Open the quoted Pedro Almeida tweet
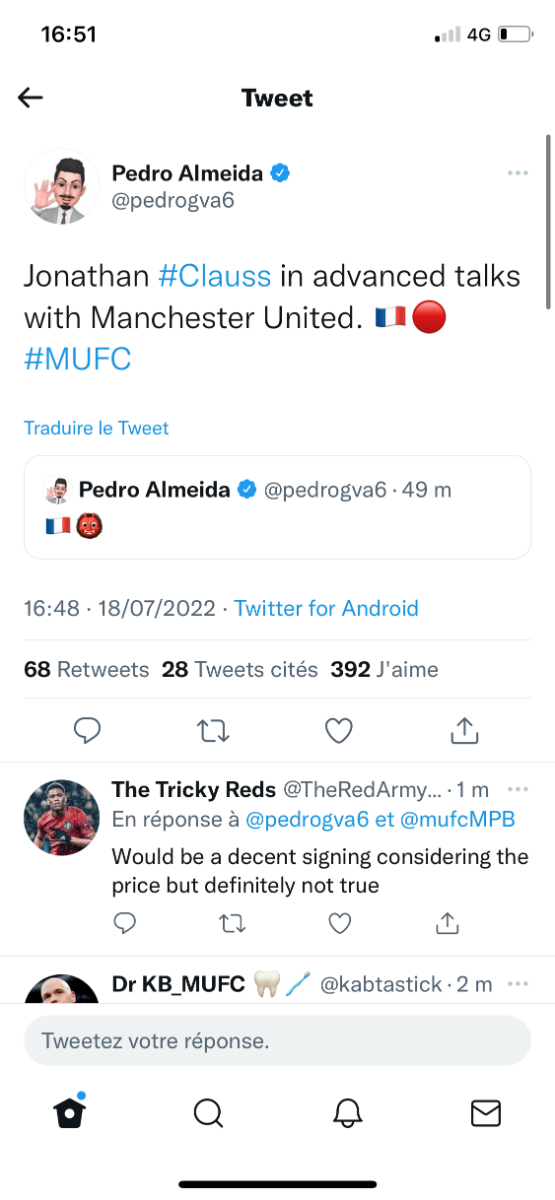555x1200 pixels. [277, 507]
